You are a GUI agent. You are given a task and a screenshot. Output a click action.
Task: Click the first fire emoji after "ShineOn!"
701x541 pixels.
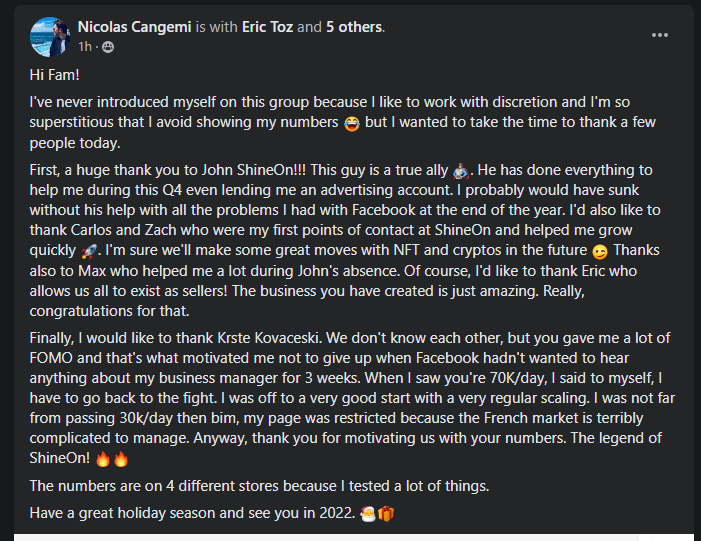(103, 459)
